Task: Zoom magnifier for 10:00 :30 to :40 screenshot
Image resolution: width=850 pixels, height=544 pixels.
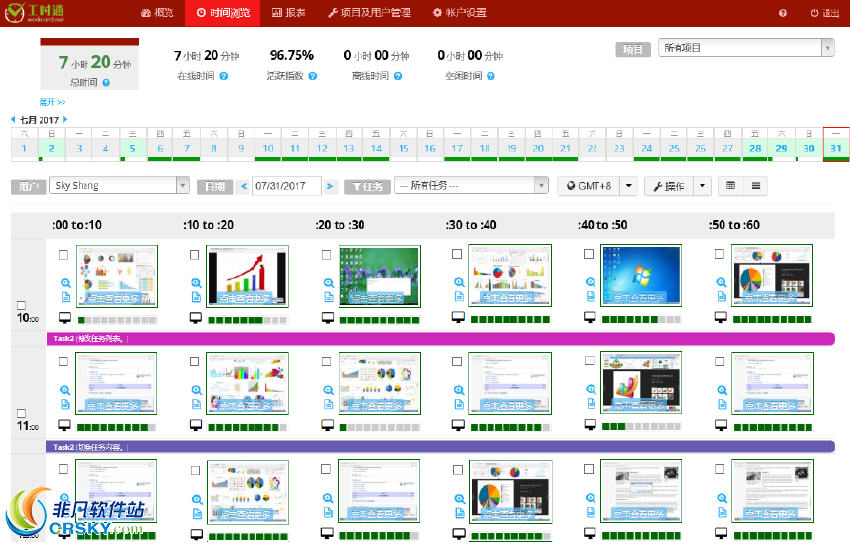Action: point(459,282)
